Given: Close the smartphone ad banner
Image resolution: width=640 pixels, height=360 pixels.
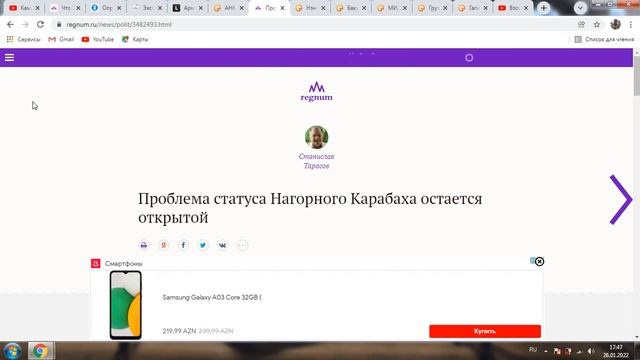Looking at the screenshot, I should pos(539,261).
